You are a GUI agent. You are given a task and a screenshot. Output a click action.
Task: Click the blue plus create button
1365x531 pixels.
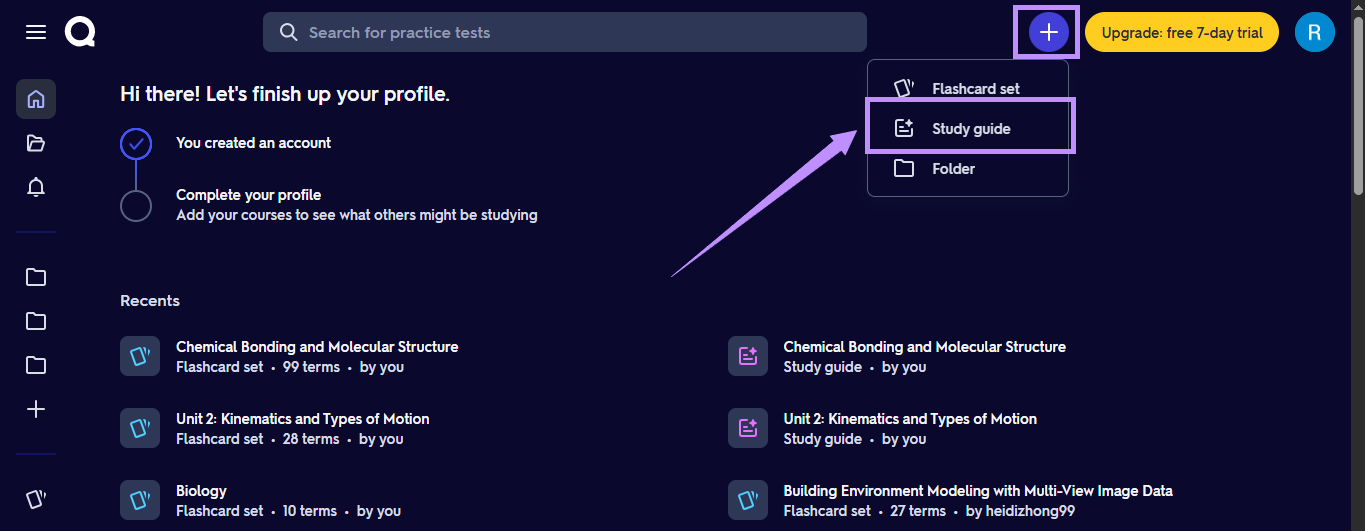(x=1048, y=32)
